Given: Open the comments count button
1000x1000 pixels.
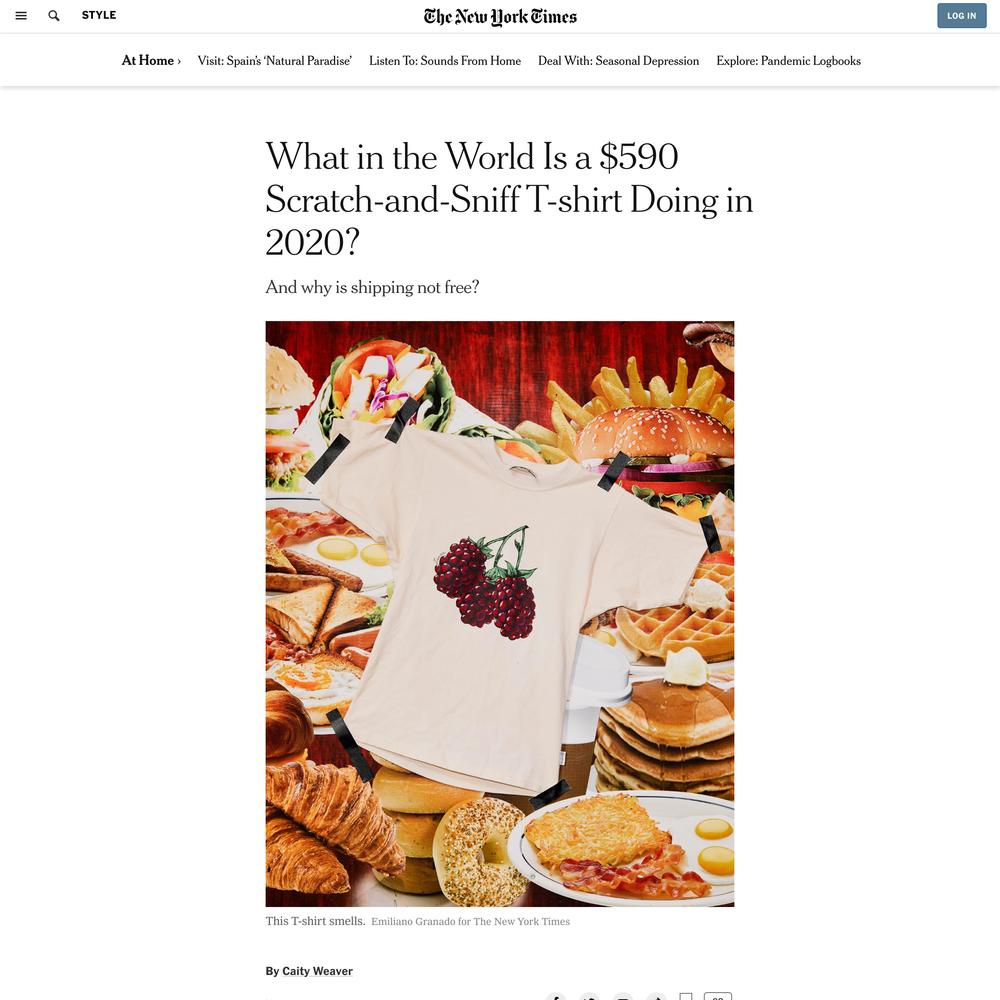Looking at the screenshot, I should [x=717, y=997].
